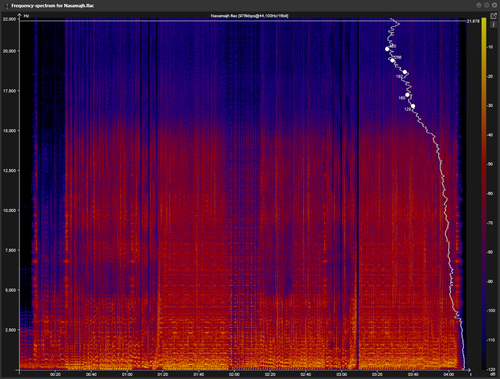Image resolution: width=500 pixels, height=379 pixels.
Task: Click the -120 dB scale label
Action: point(491,369)
